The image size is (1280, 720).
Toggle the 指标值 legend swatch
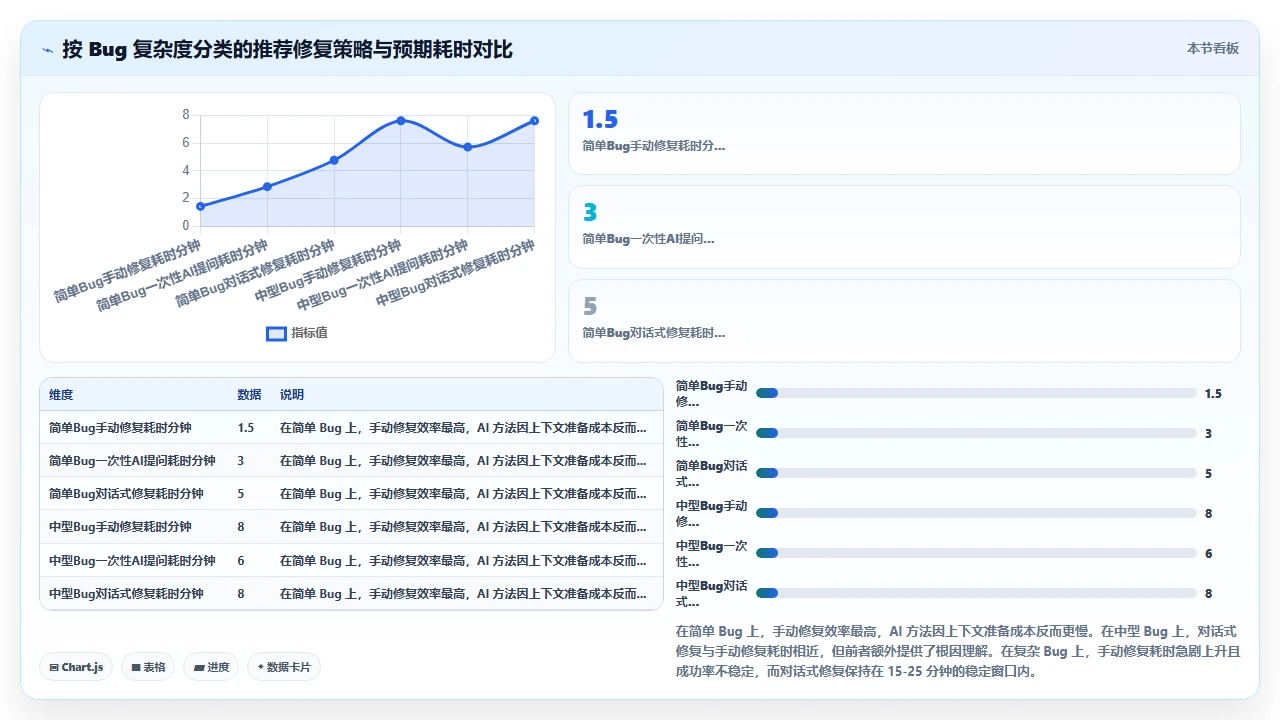pos(276,333)
